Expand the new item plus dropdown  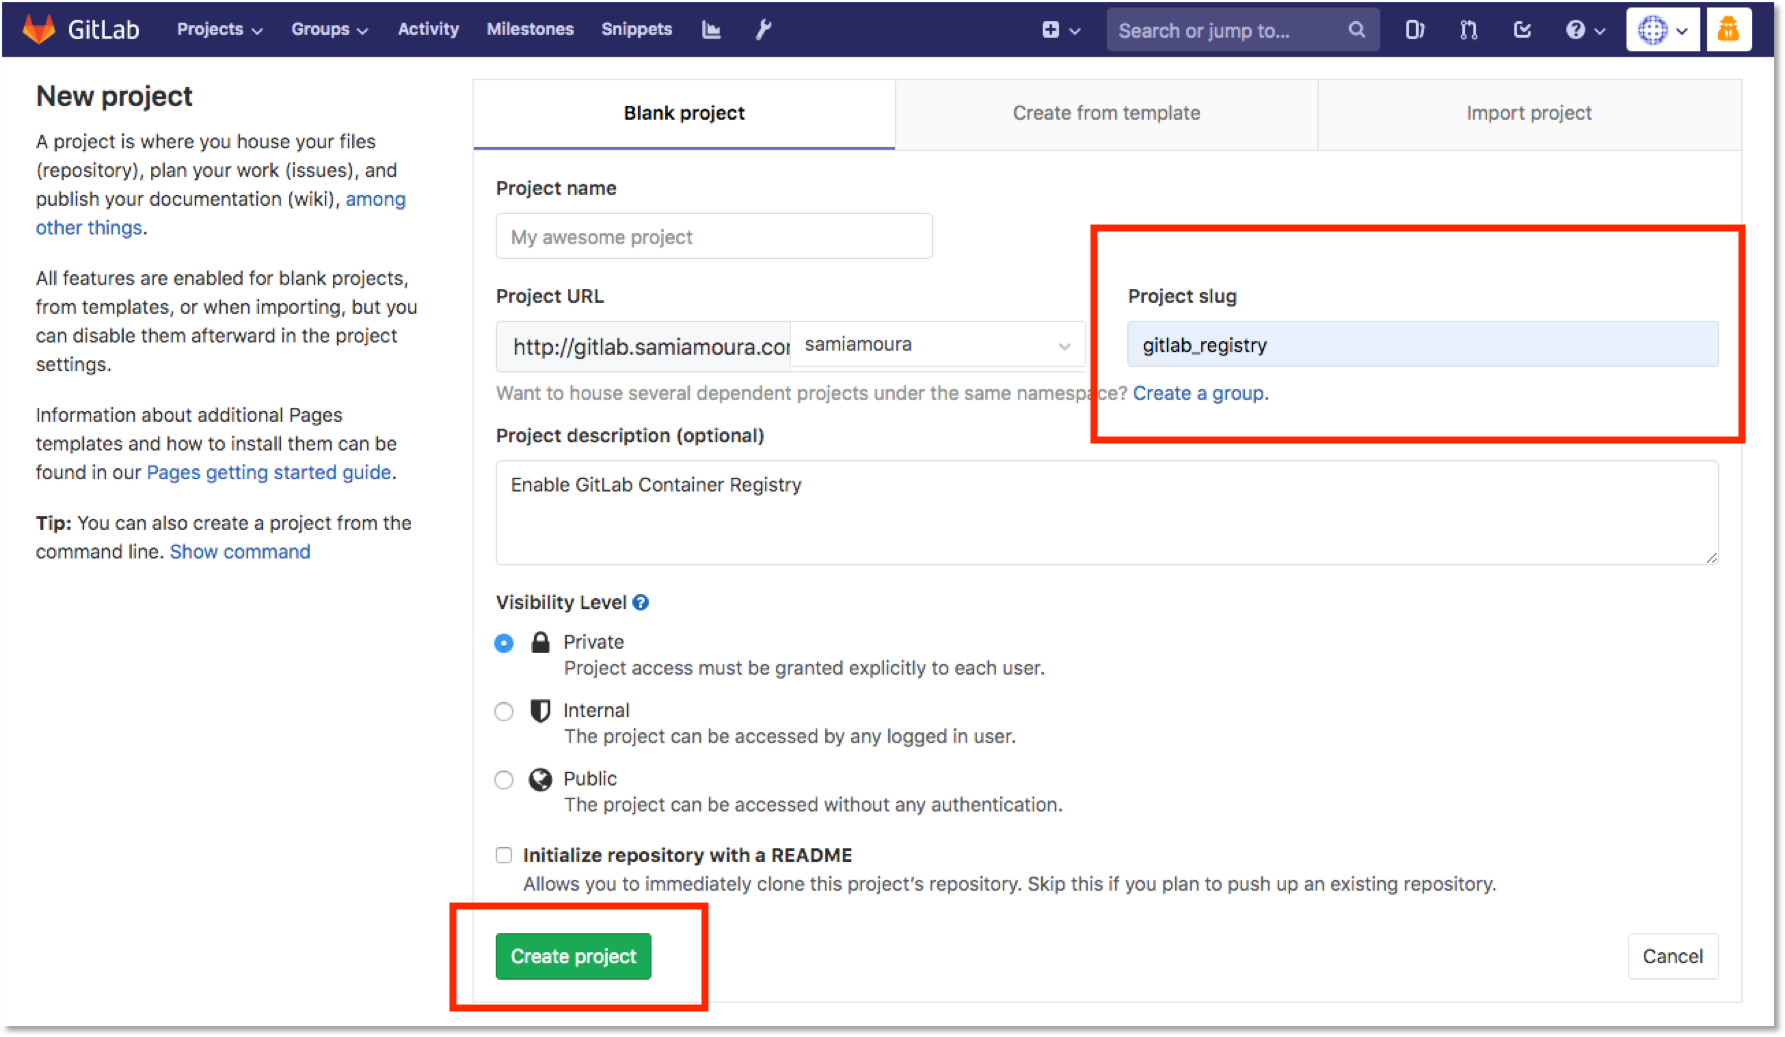click(x=1060, y=29)
